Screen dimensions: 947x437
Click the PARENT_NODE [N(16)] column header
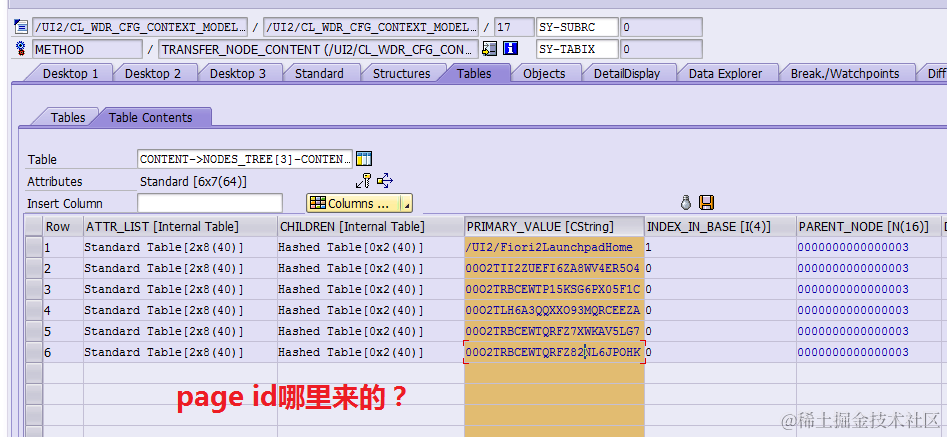tap(868, 226)
